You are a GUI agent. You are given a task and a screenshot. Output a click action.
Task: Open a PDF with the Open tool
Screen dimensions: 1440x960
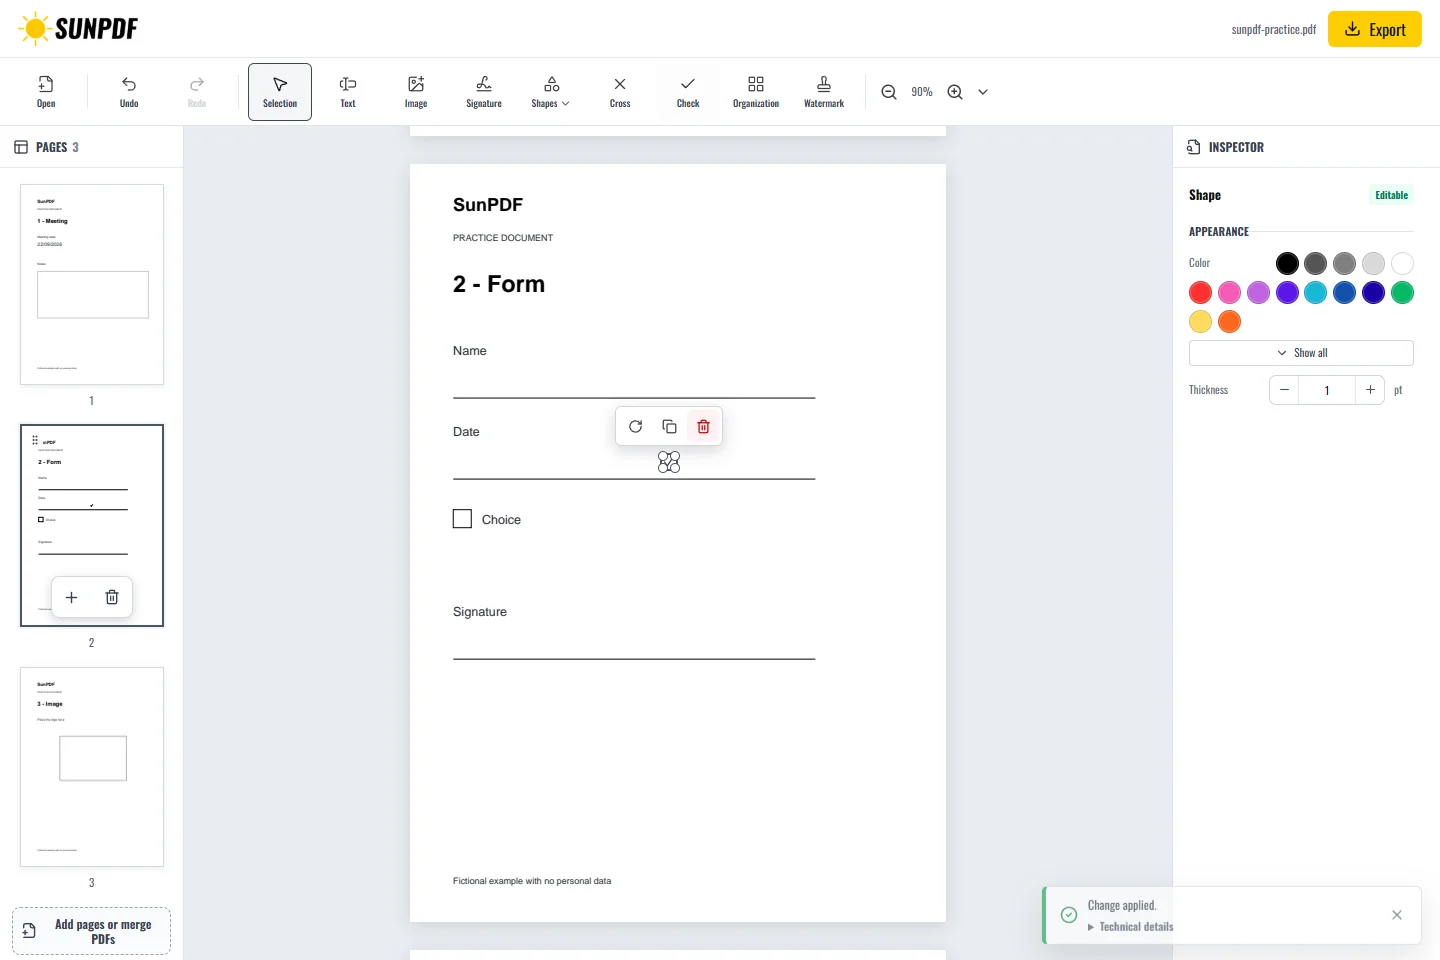[46, 92]
